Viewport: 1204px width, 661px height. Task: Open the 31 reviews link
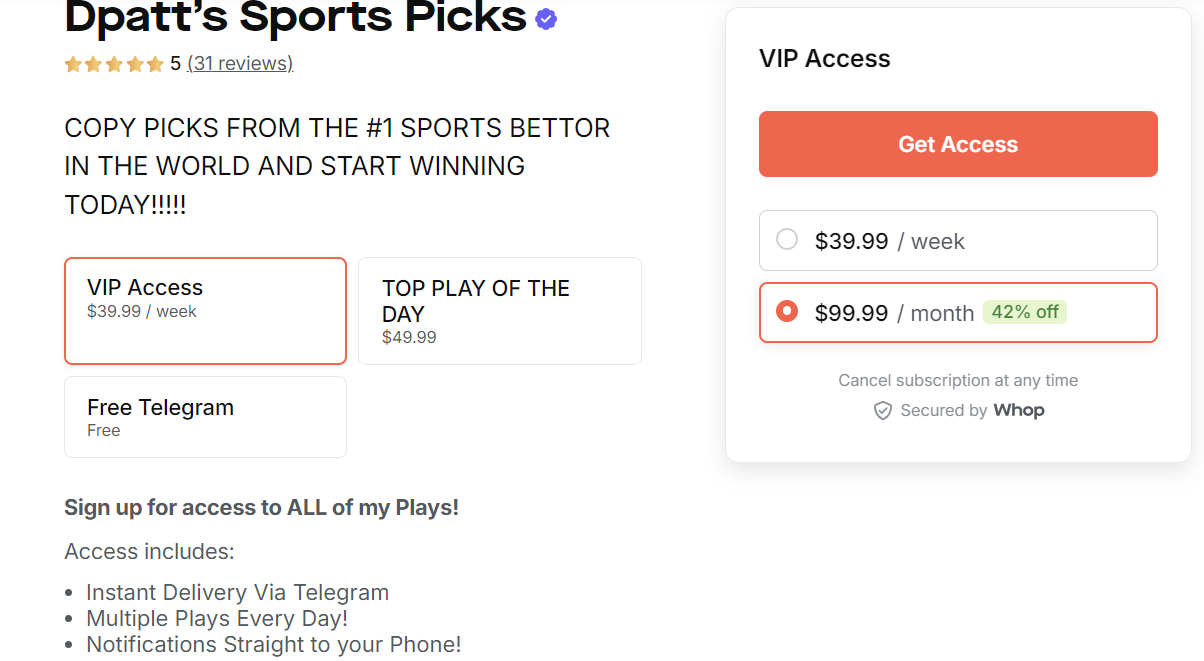click(x=240, y=64)
